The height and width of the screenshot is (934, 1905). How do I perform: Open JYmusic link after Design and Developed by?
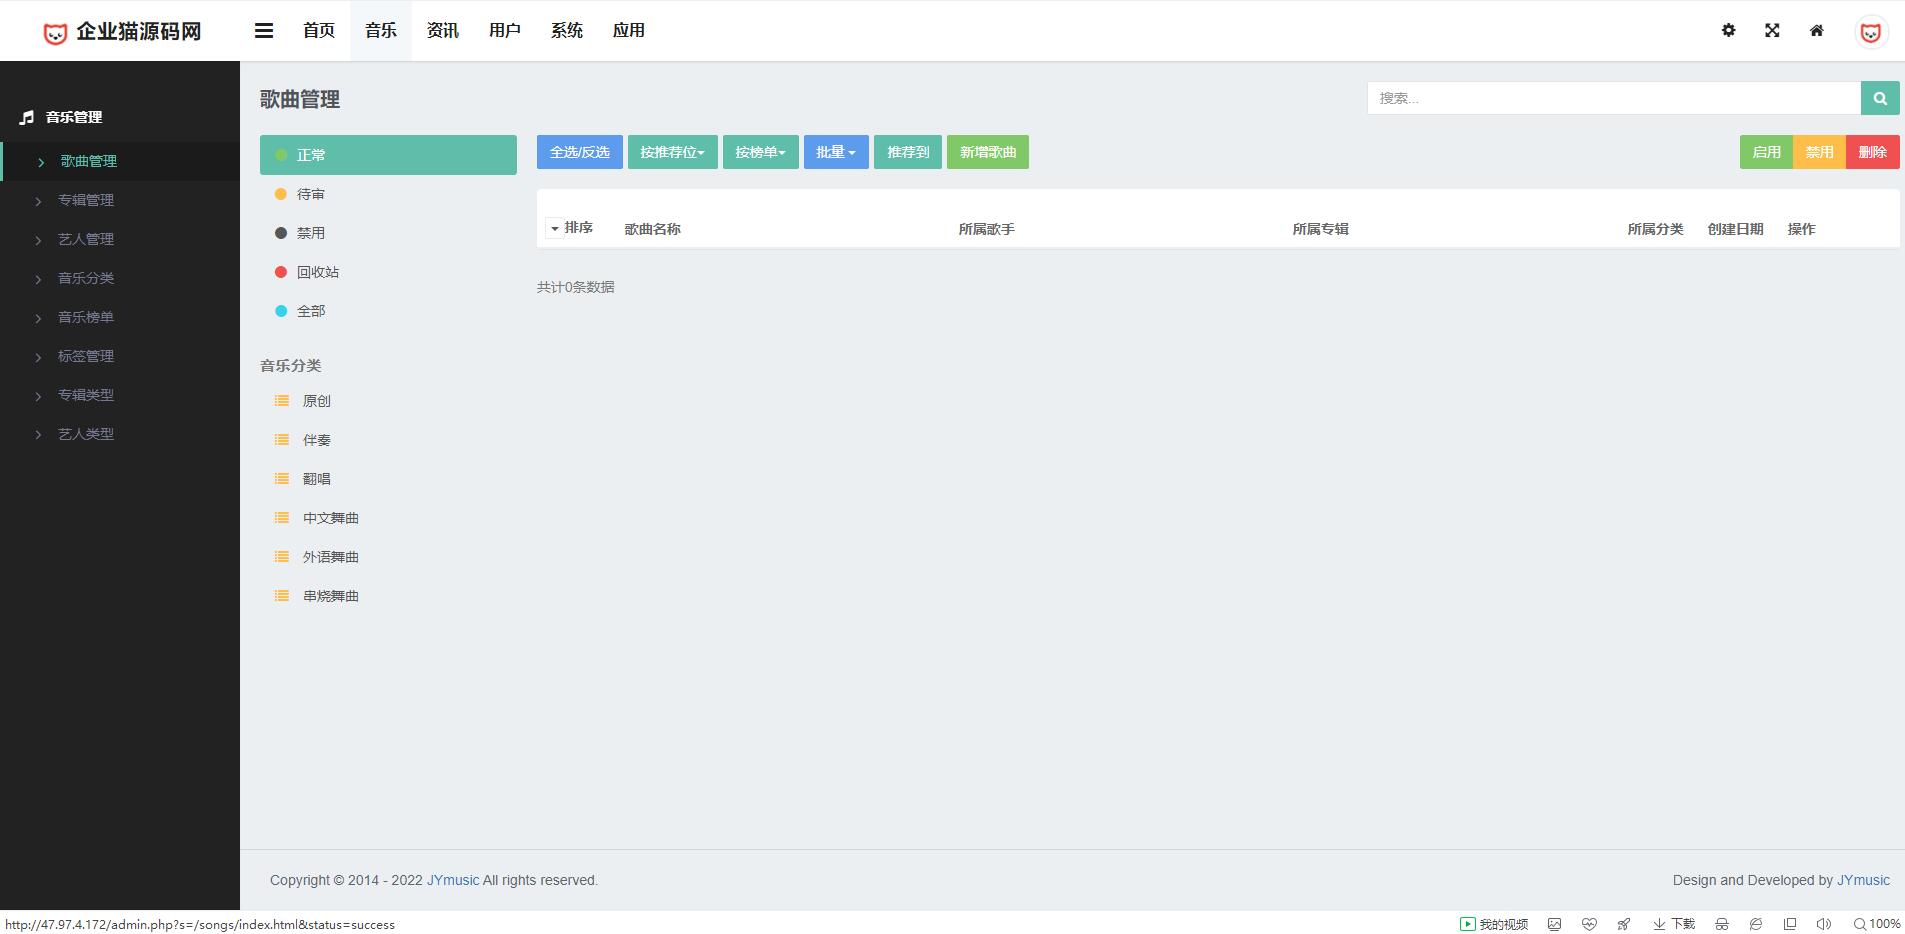click(x=1863, y=880)
